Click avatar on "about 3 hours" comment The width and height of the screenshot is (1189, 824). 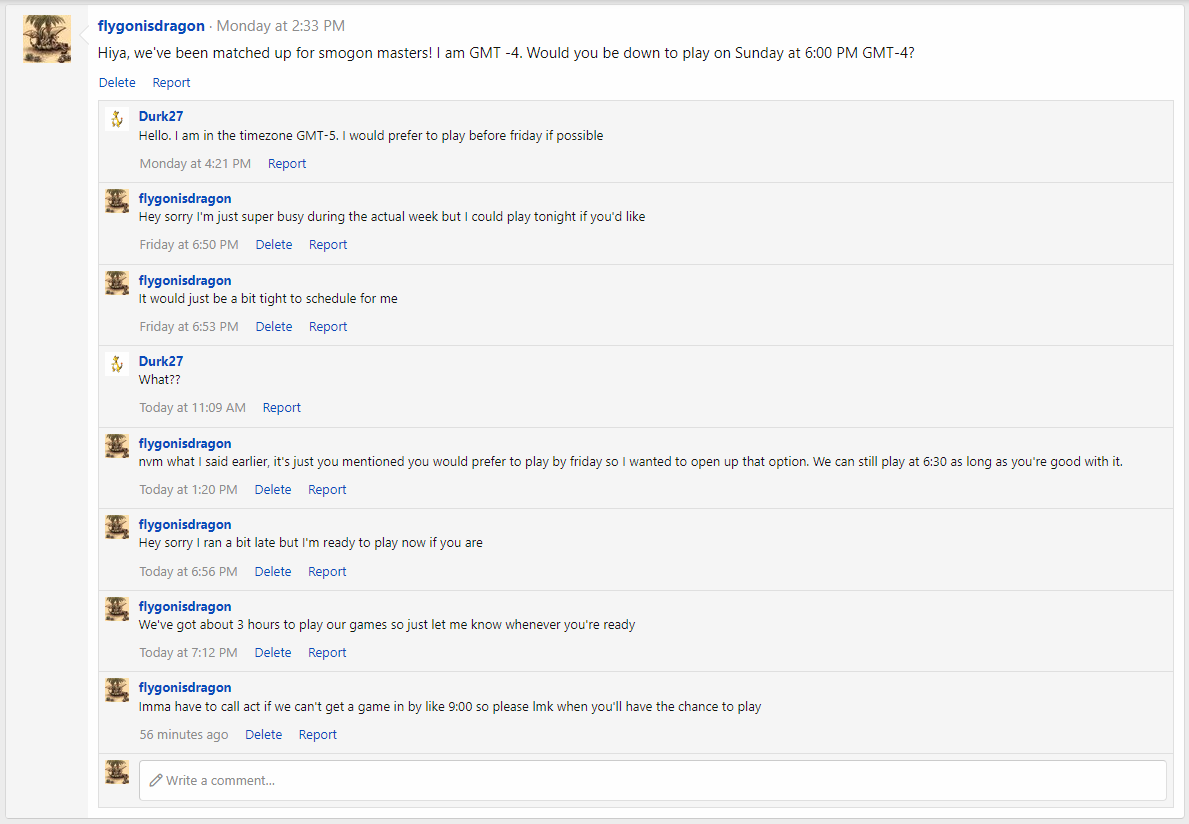117,609
